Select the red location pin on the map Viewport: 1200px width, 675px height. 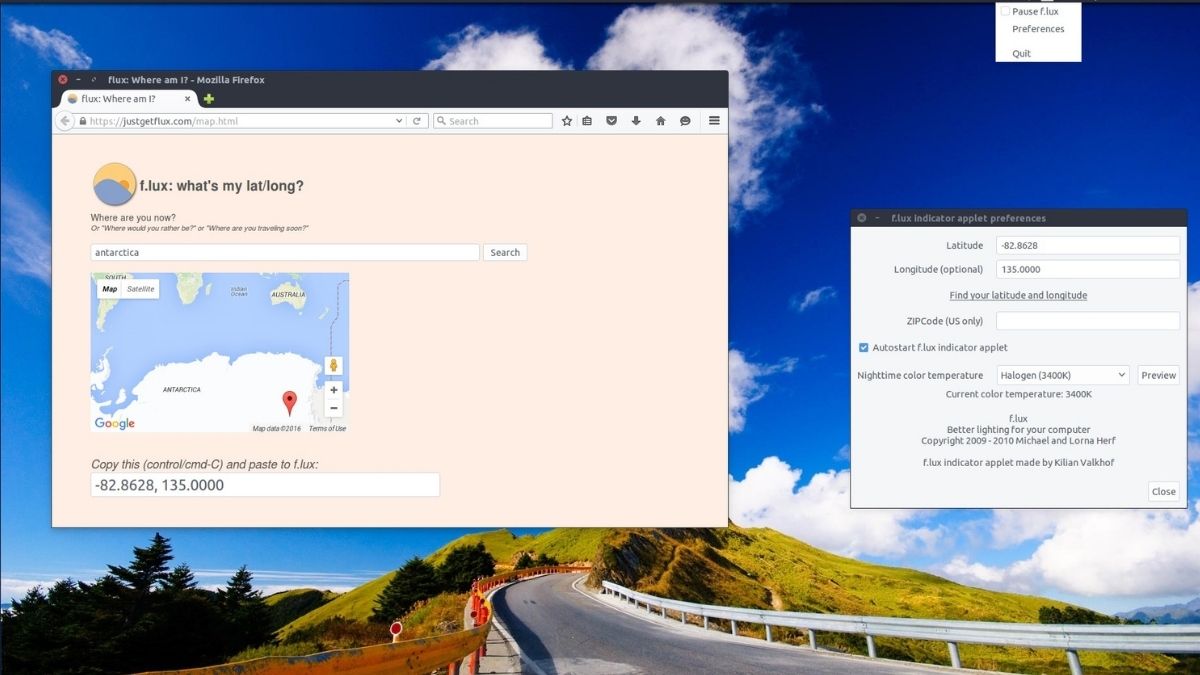pyautogui.click(x=290, y=403)
